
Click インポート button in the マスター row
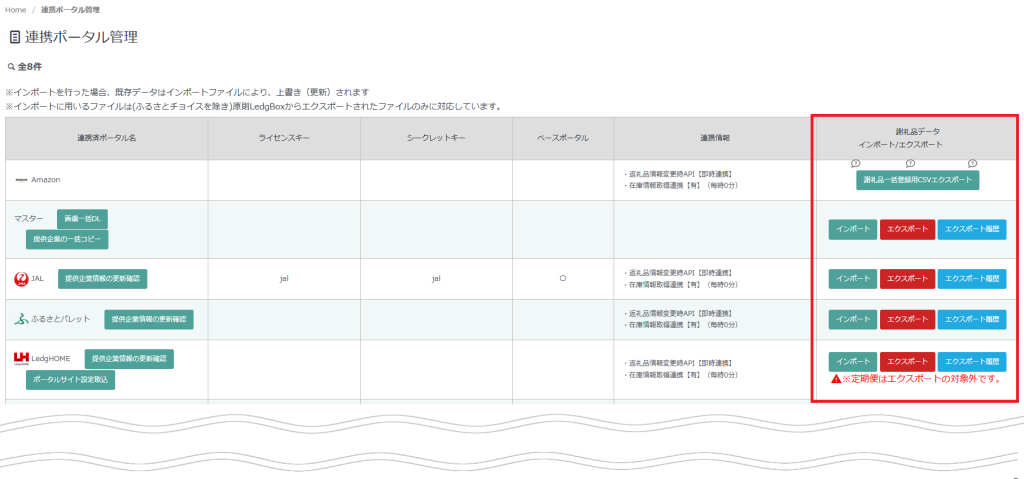pos(852,230)
